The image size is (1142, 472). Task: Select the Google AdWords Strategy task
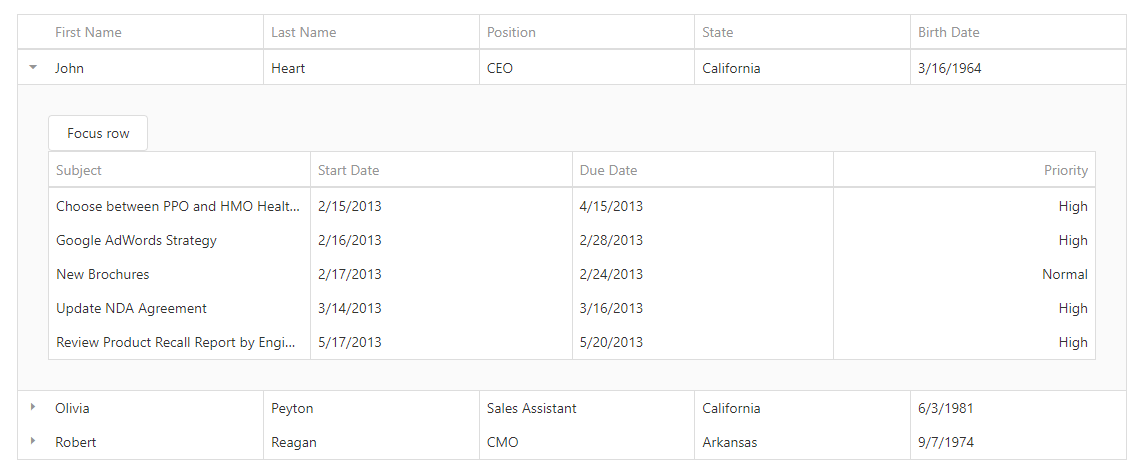click(x=136, y=240)
